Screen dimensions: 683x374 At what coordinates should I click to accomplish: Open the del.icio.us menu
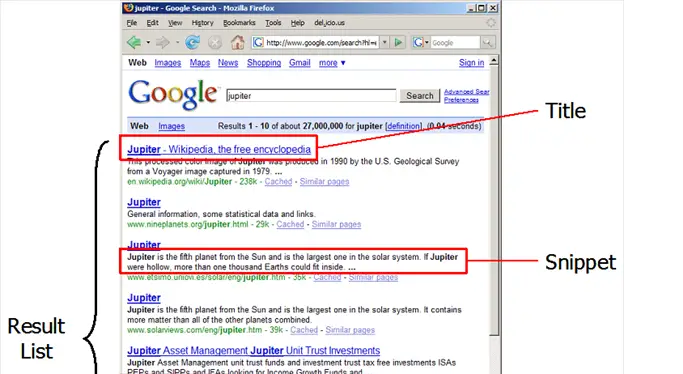coord(329,23)
